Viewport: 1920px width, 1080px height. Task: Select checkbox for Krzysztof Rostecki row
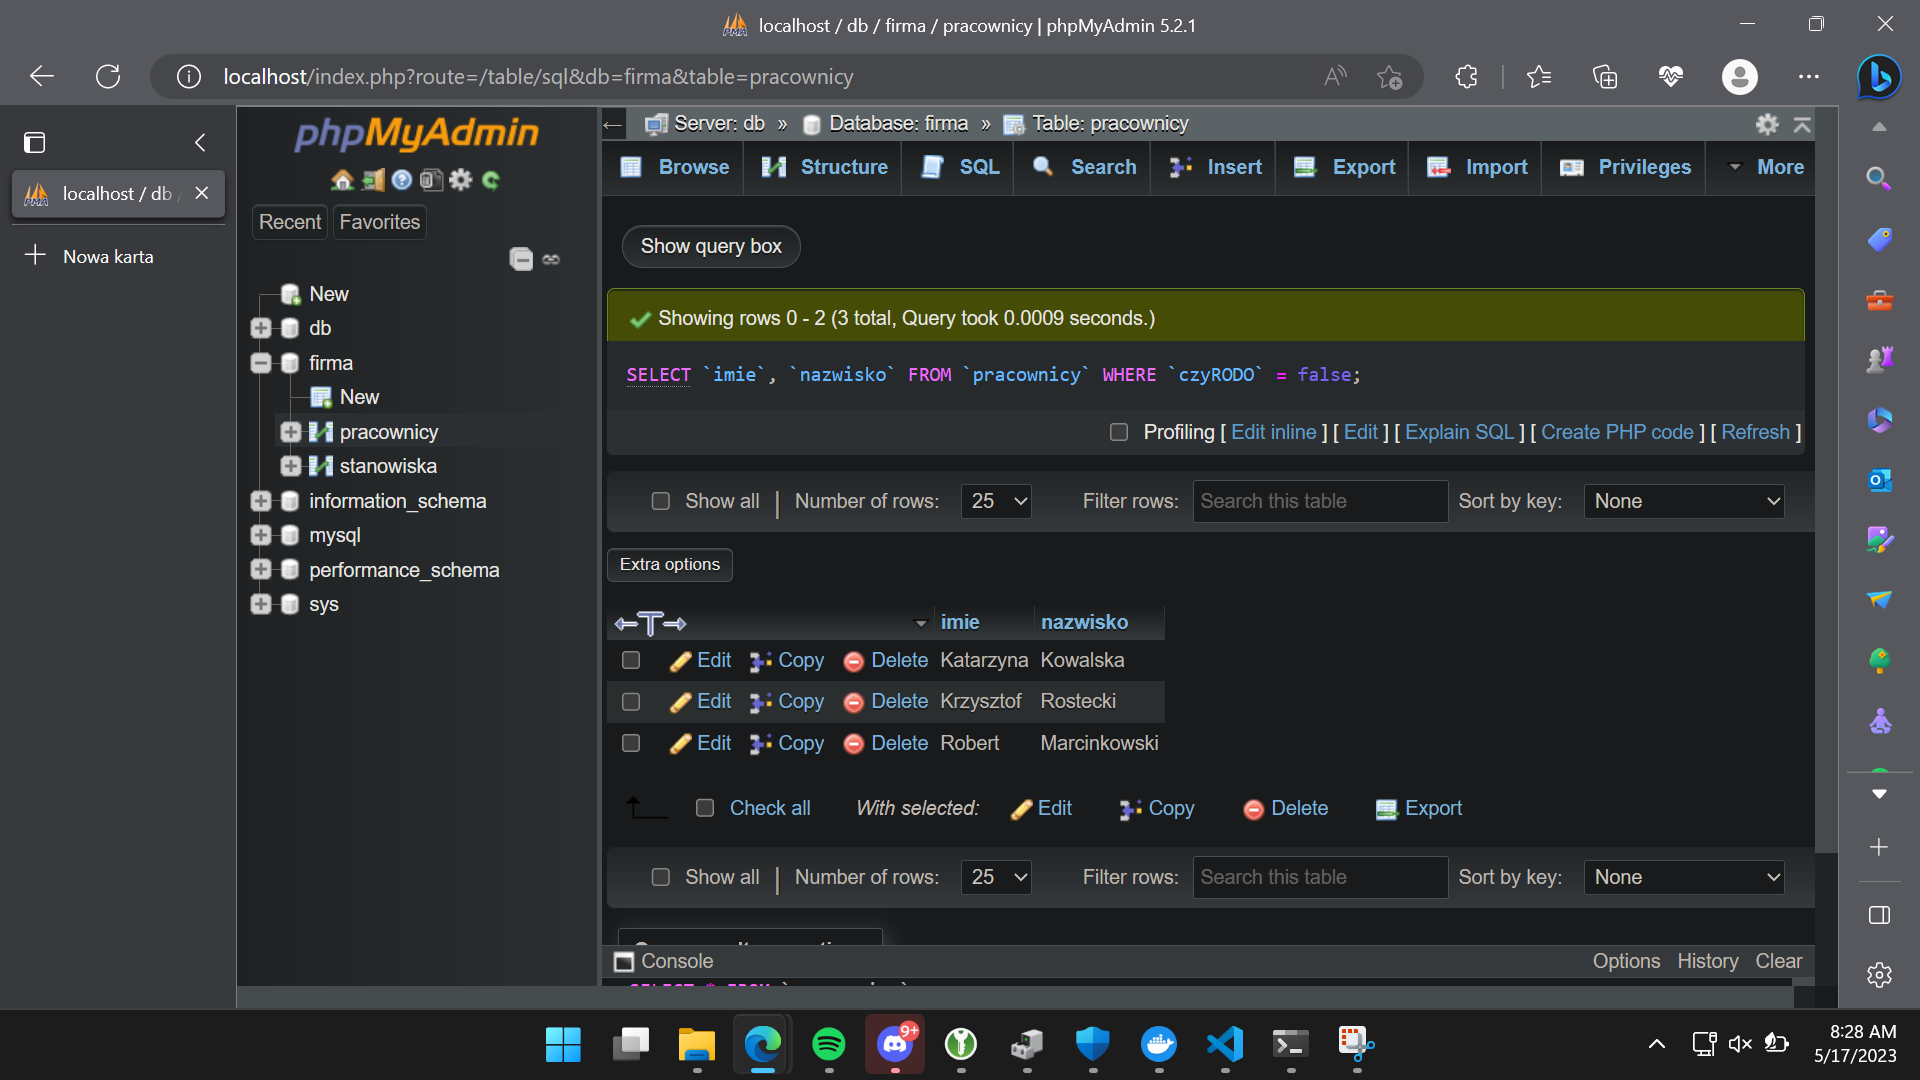[631, 702]
